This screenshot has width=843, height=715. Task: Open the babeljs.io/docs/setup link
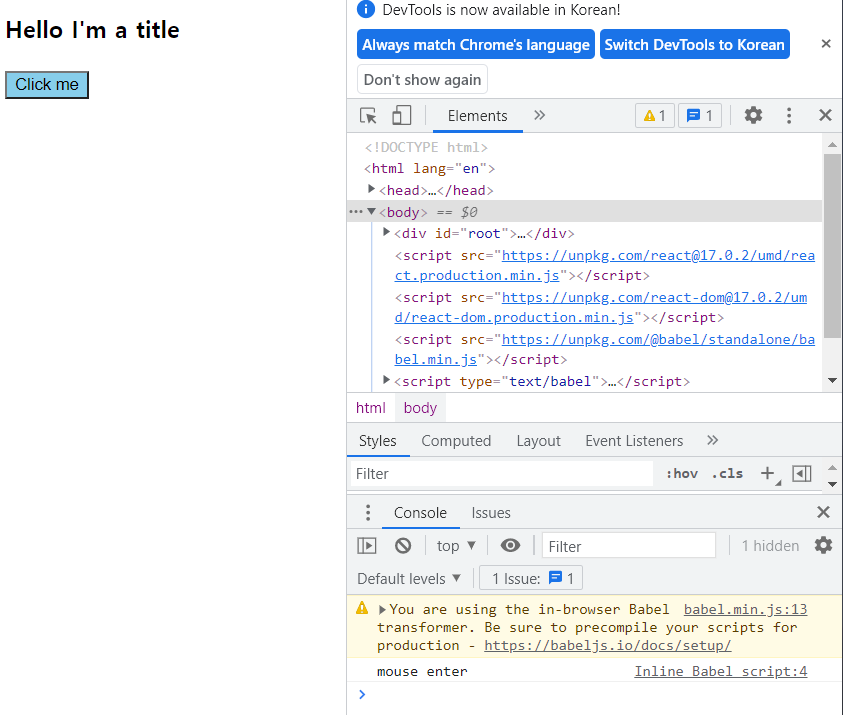click(x=608, y=645)
